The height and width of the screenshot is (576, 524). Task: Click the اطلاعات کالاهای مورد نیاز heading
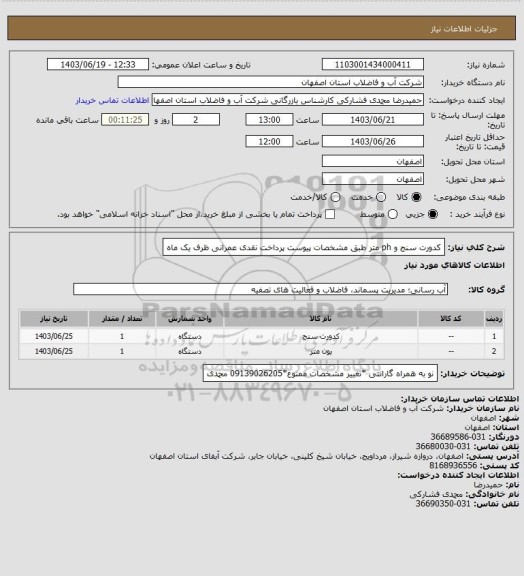click(454, 265)
